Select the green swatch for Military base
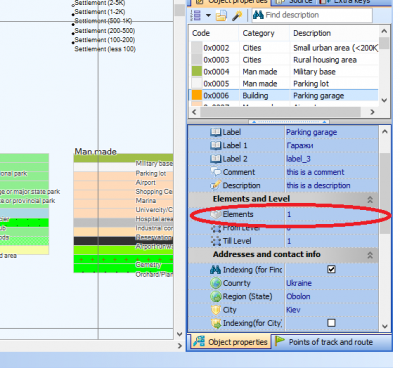Viewport: 400px width, 368px height. 197,72
